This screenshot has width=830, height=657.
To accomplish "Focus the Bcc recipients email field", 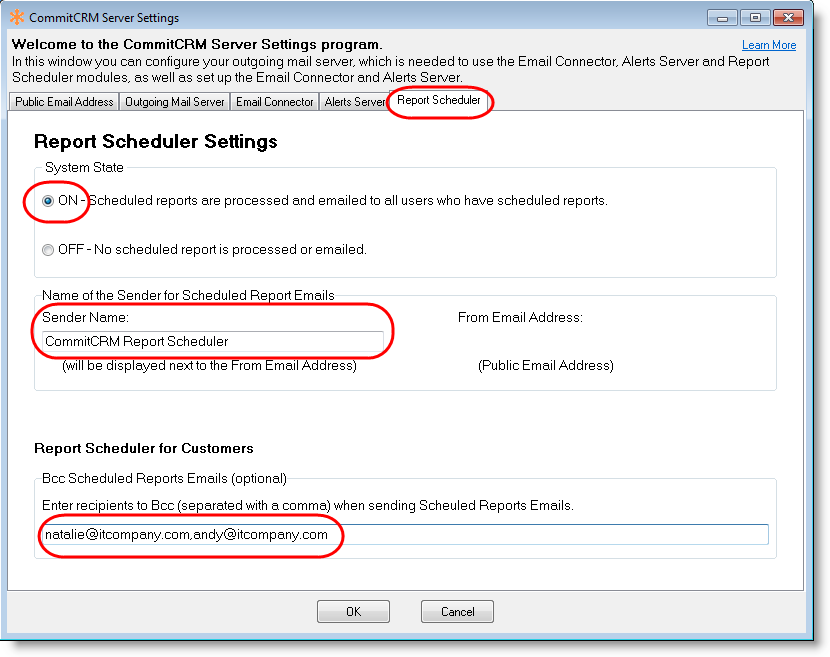I will point(405,535).
